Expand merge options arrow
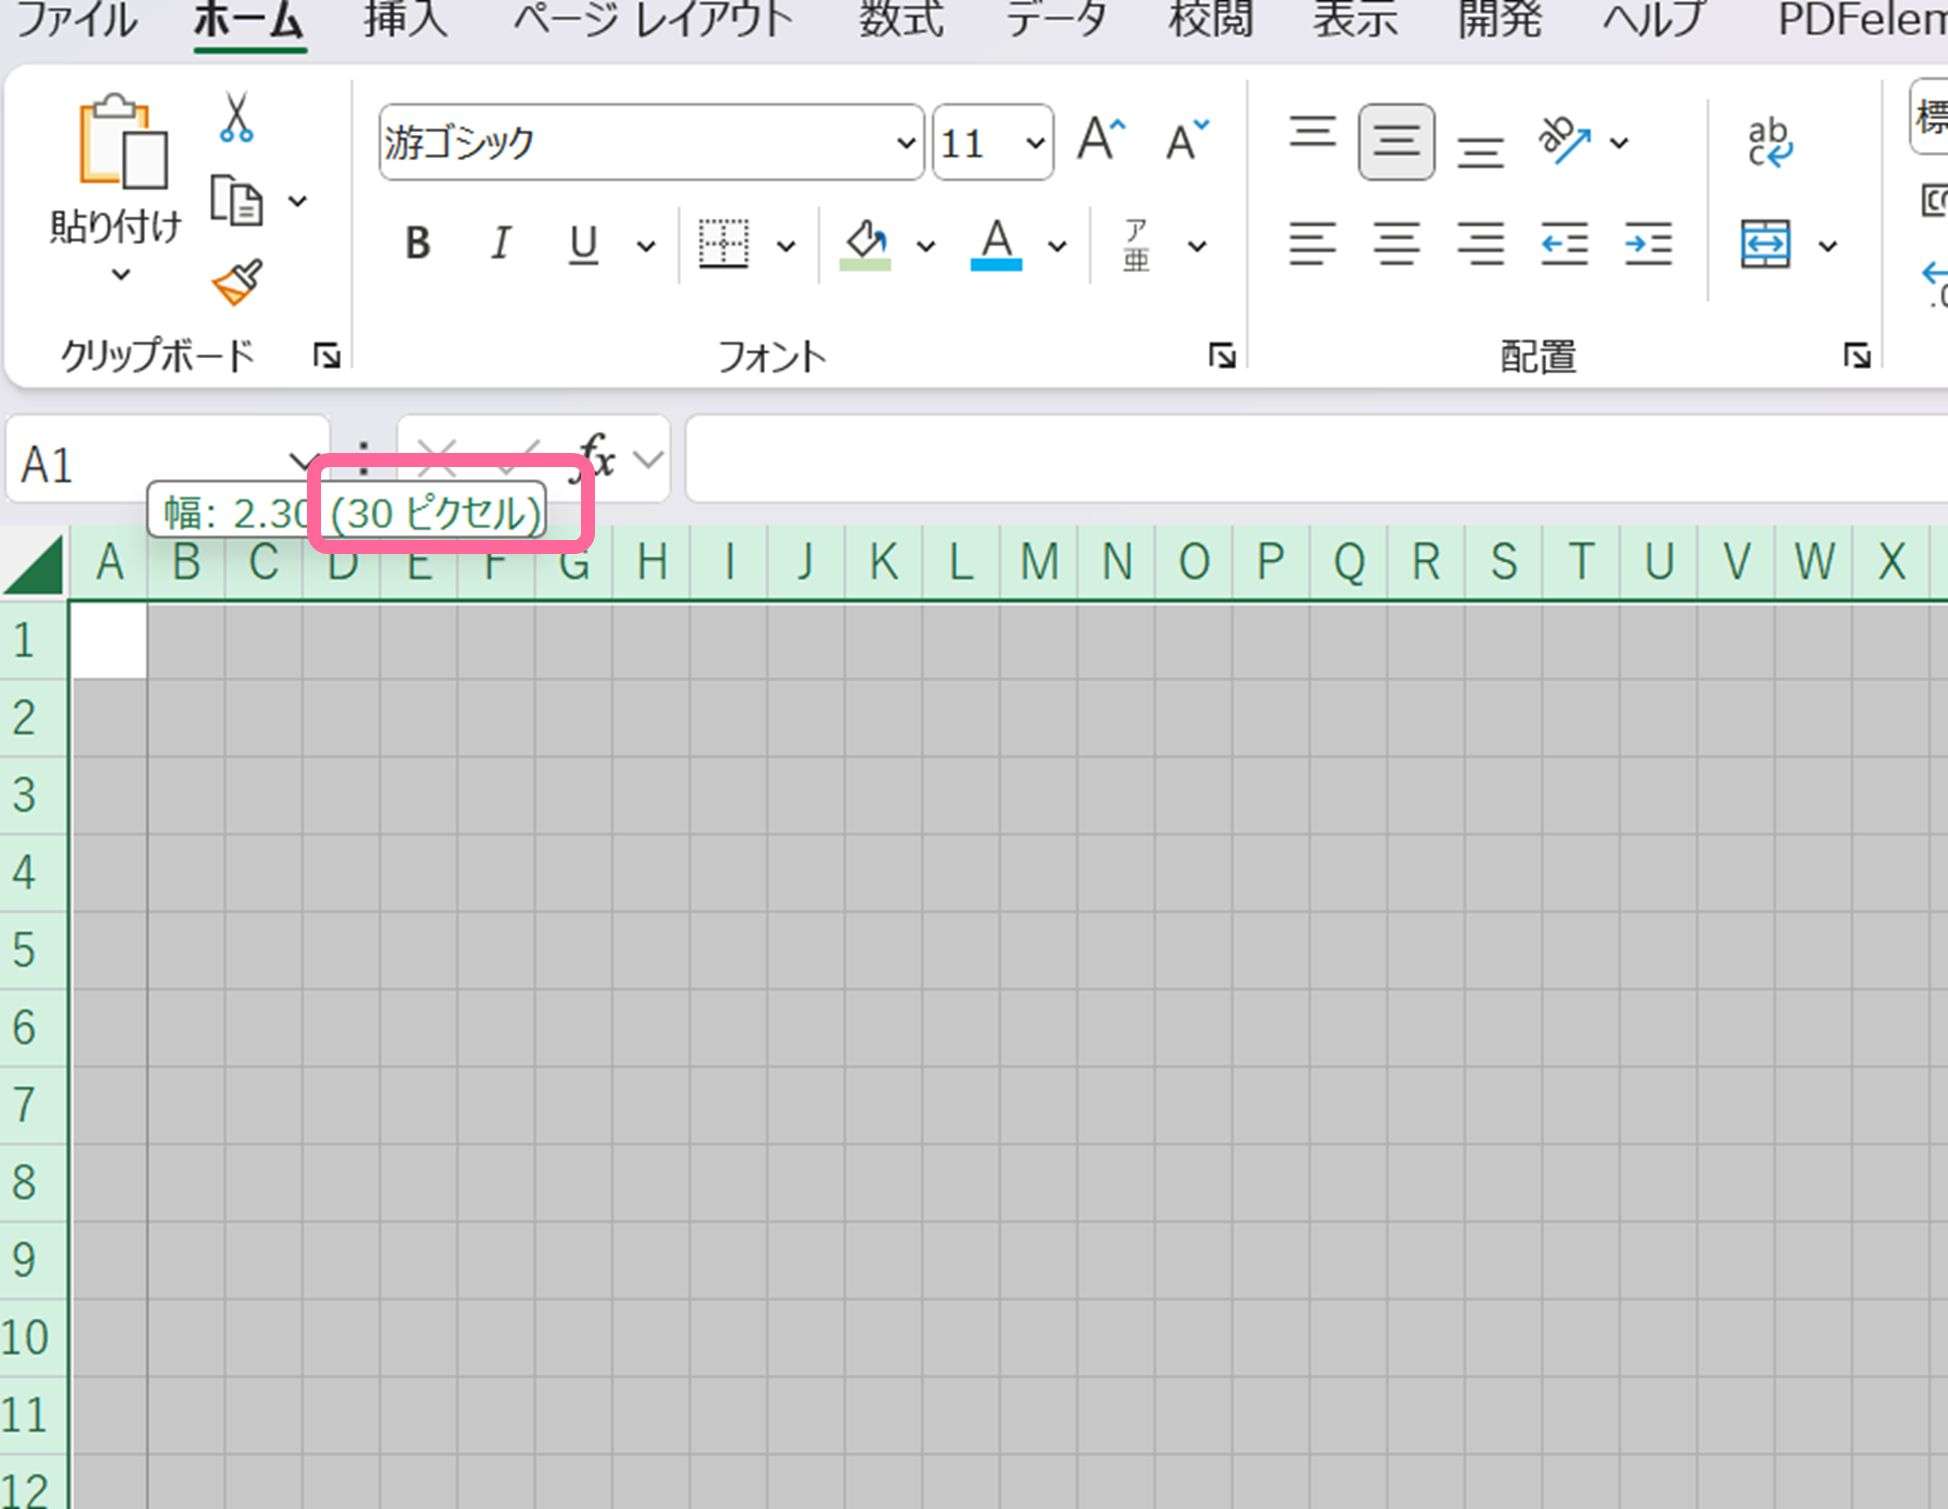This screenshot has width=1948, height=1509. 1828,245
